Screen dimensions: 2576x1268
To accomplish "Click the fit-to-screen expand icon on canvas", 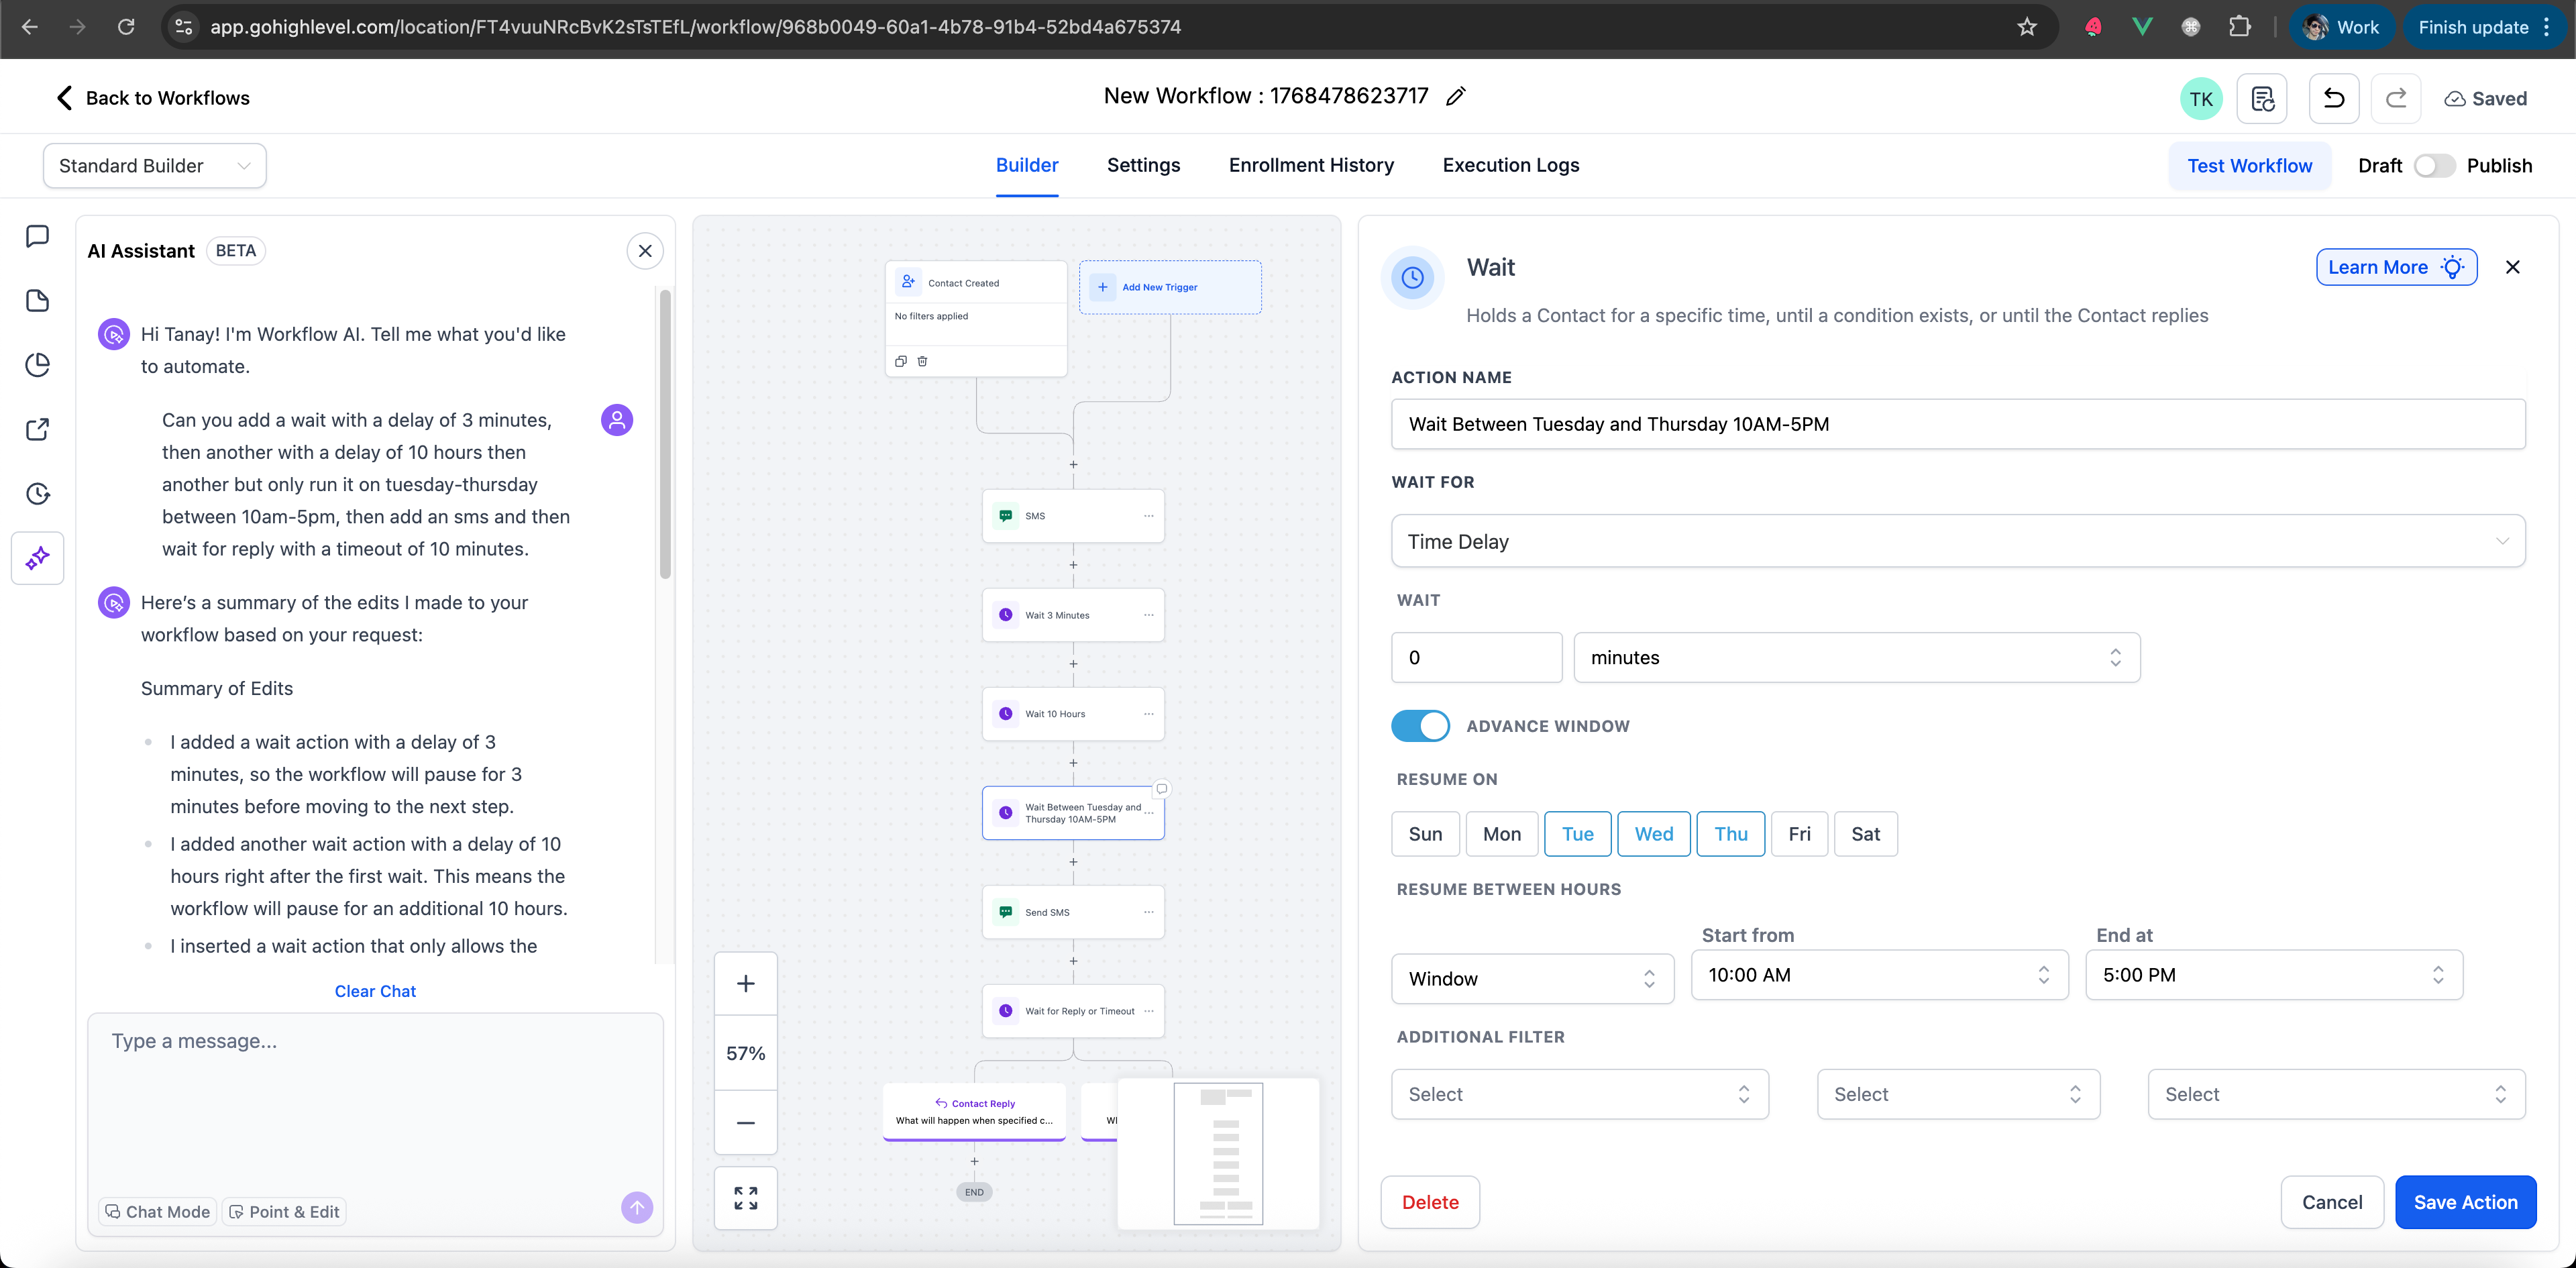I will pos(746,1197).
